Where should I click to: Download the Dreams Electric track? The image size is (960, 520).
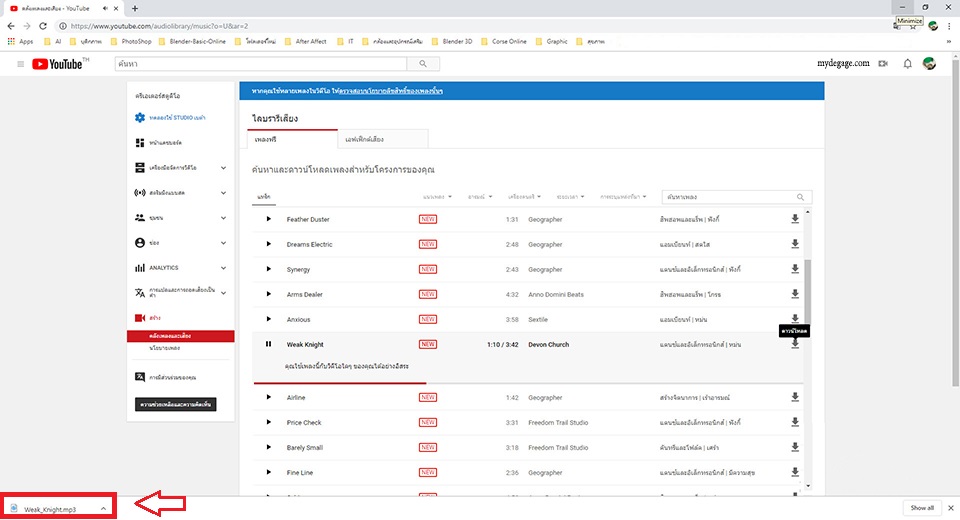[x=795, y=244]
